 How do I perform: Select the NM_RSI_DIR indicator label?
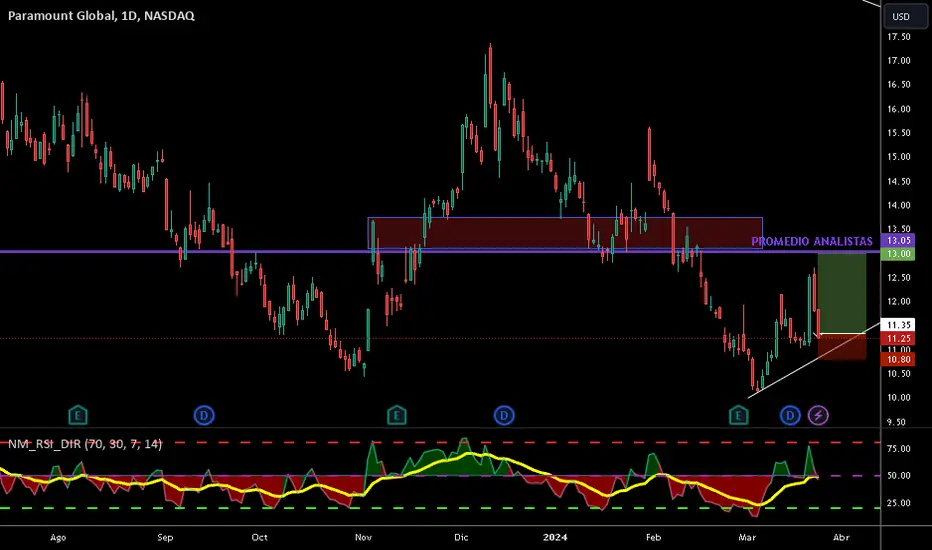pyautogui.click(x=84, y=444)
